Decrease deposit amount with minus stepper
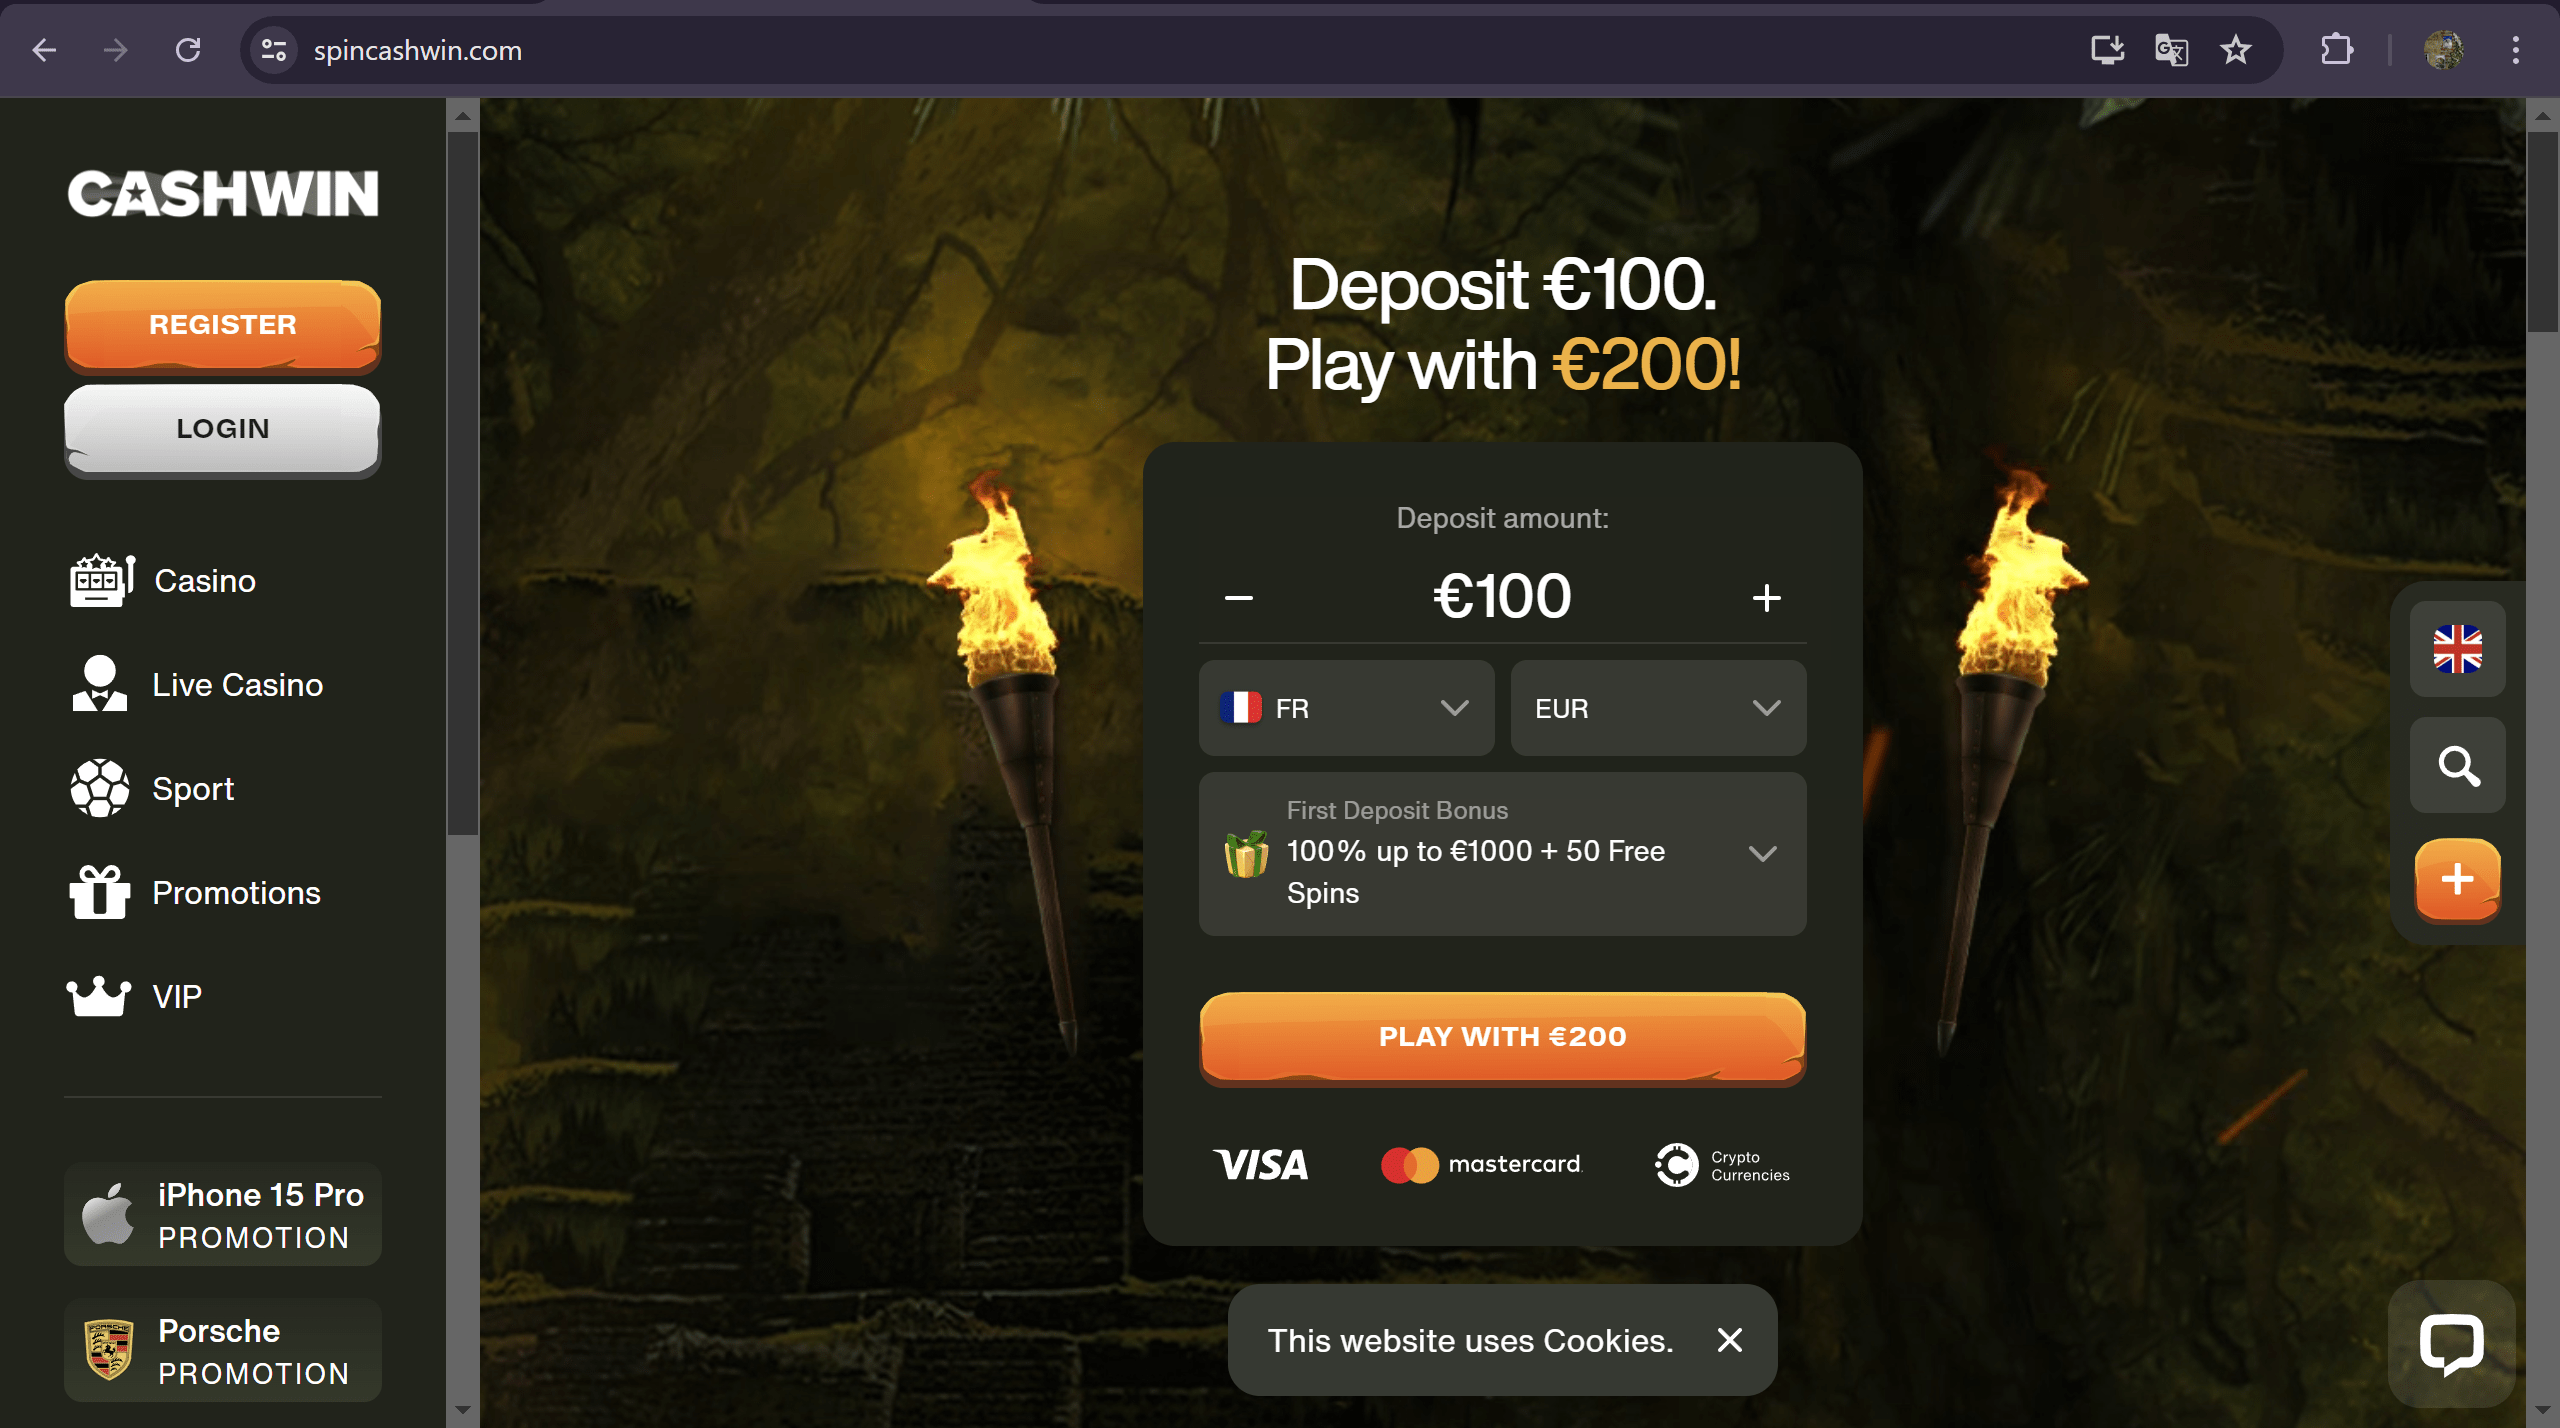The width and height of the screenshot is (2560, 1428). (1240, 596)
